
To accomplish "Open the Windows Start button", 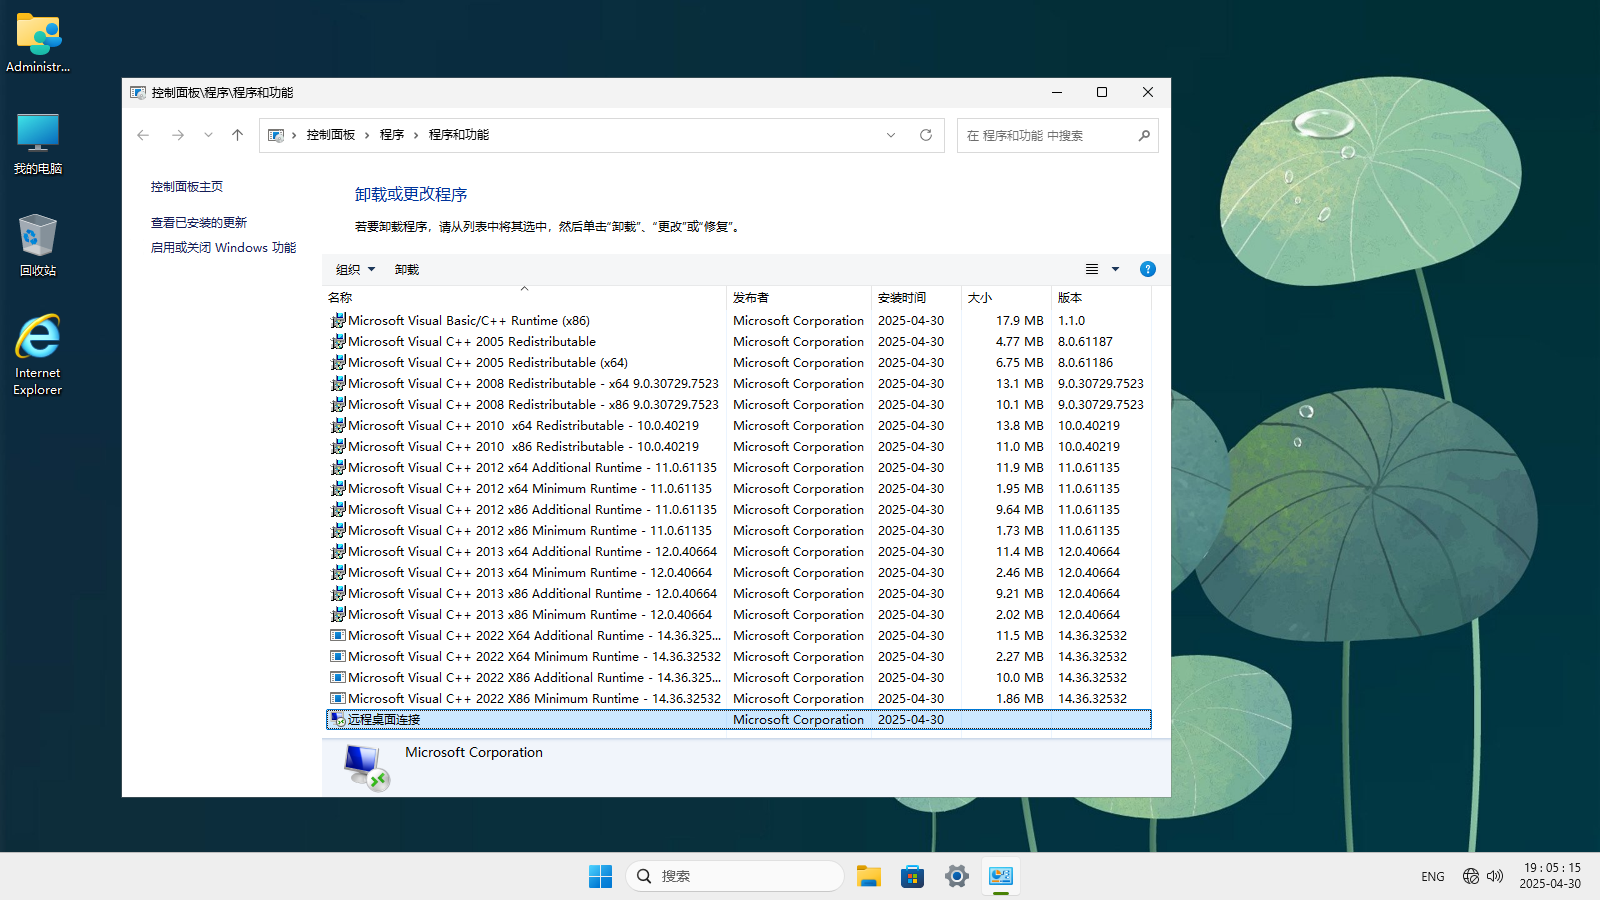I will tap(600, 877).
